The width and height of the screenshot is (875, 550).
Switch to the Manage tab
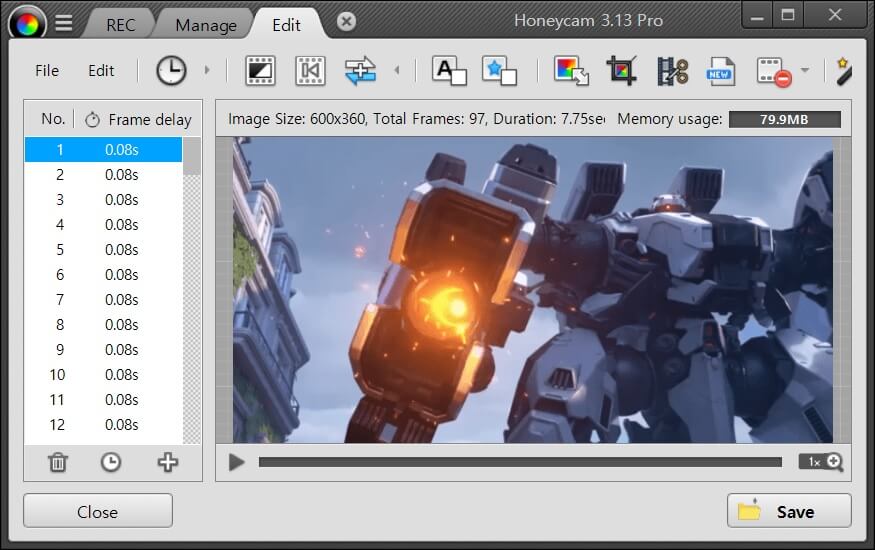[x=206, y=25]
